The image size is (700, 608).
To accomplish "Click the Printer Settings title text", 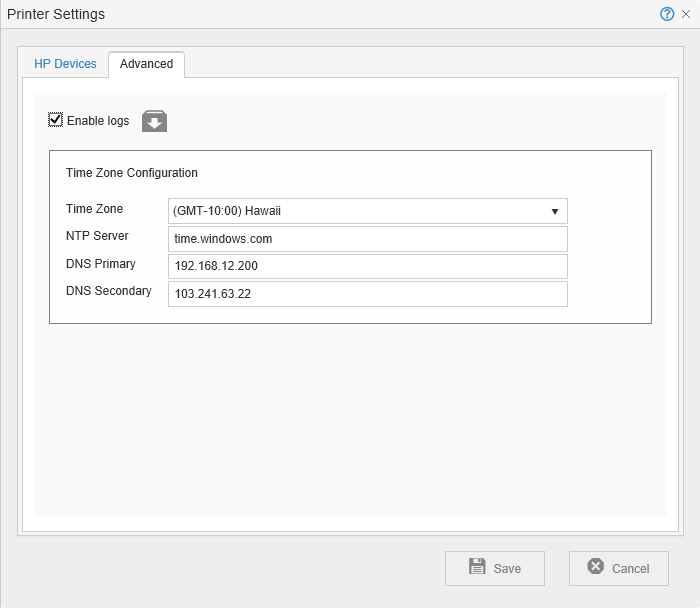I will pyautogui.click(x=56, y=14).
